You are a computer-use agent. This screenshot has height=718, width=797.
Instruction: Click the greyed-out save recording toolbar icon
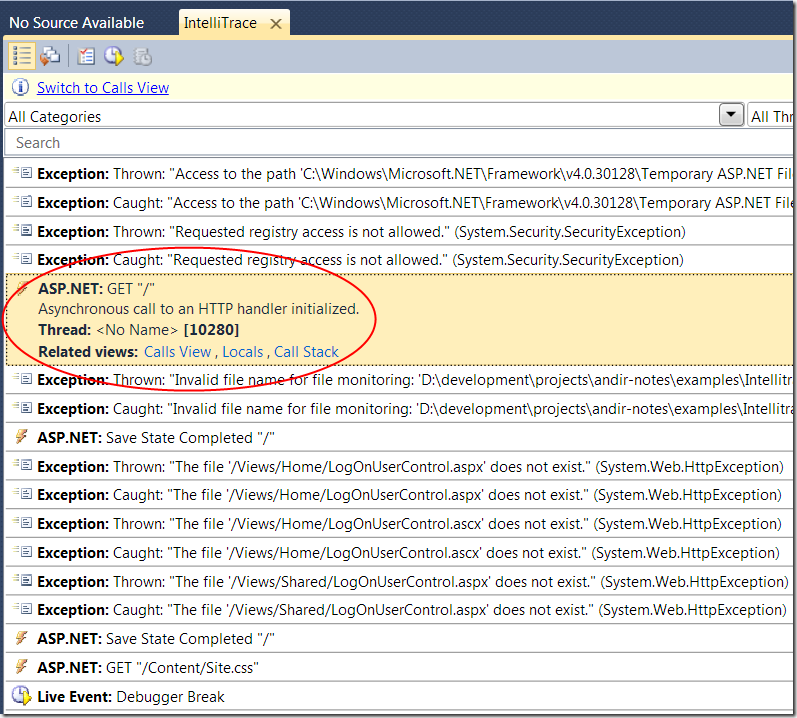(142, 56)
